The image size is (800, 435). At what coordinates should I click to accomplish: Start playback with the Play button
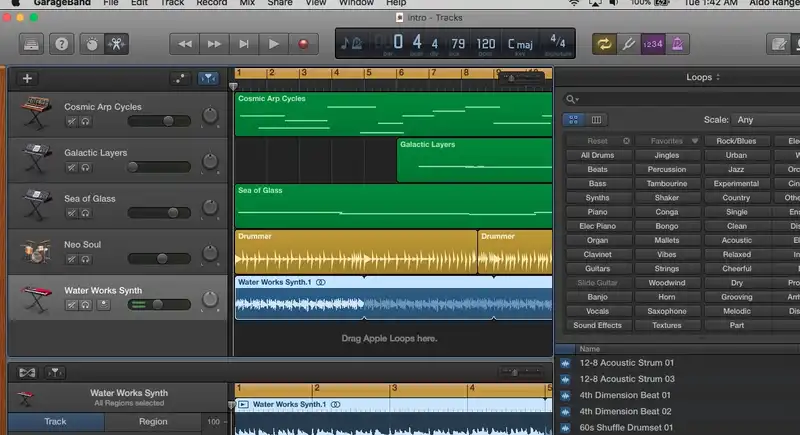273,44
